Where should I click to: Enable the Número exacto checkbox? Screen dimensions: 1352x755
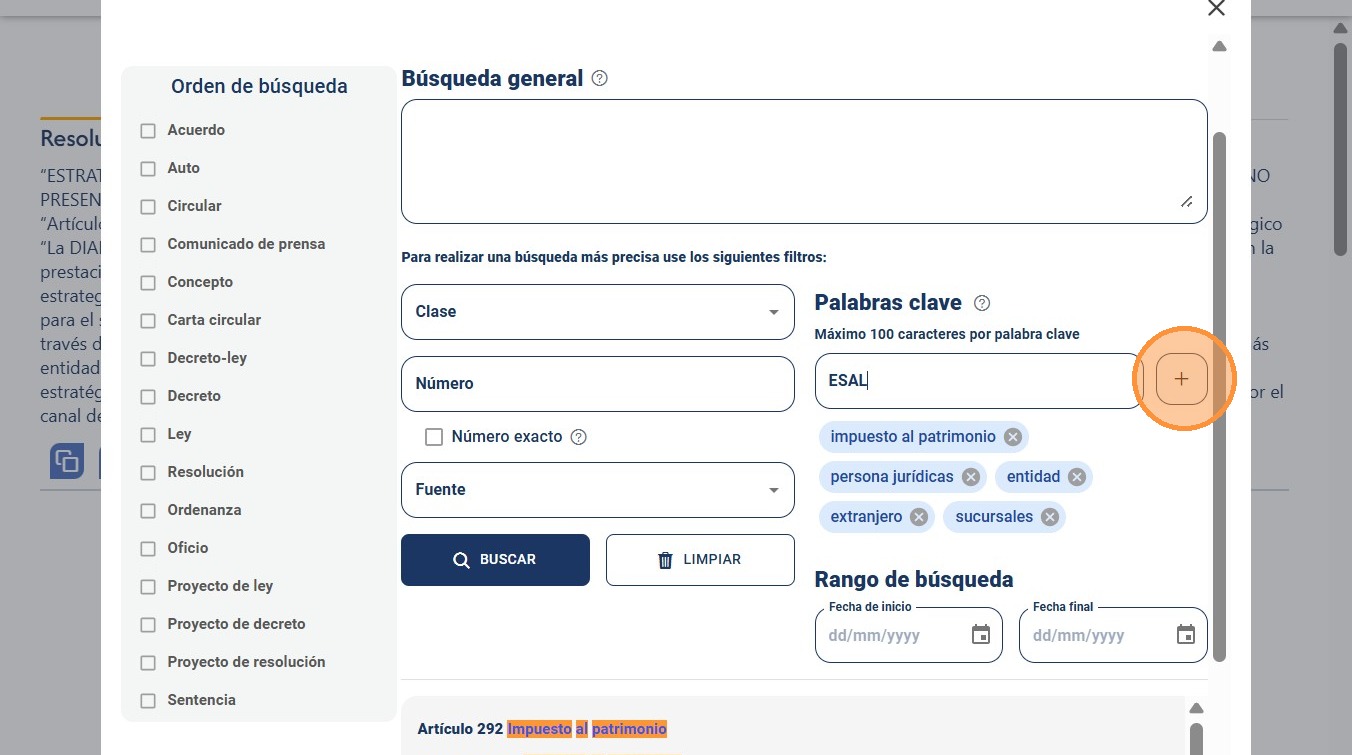(434, 437)
